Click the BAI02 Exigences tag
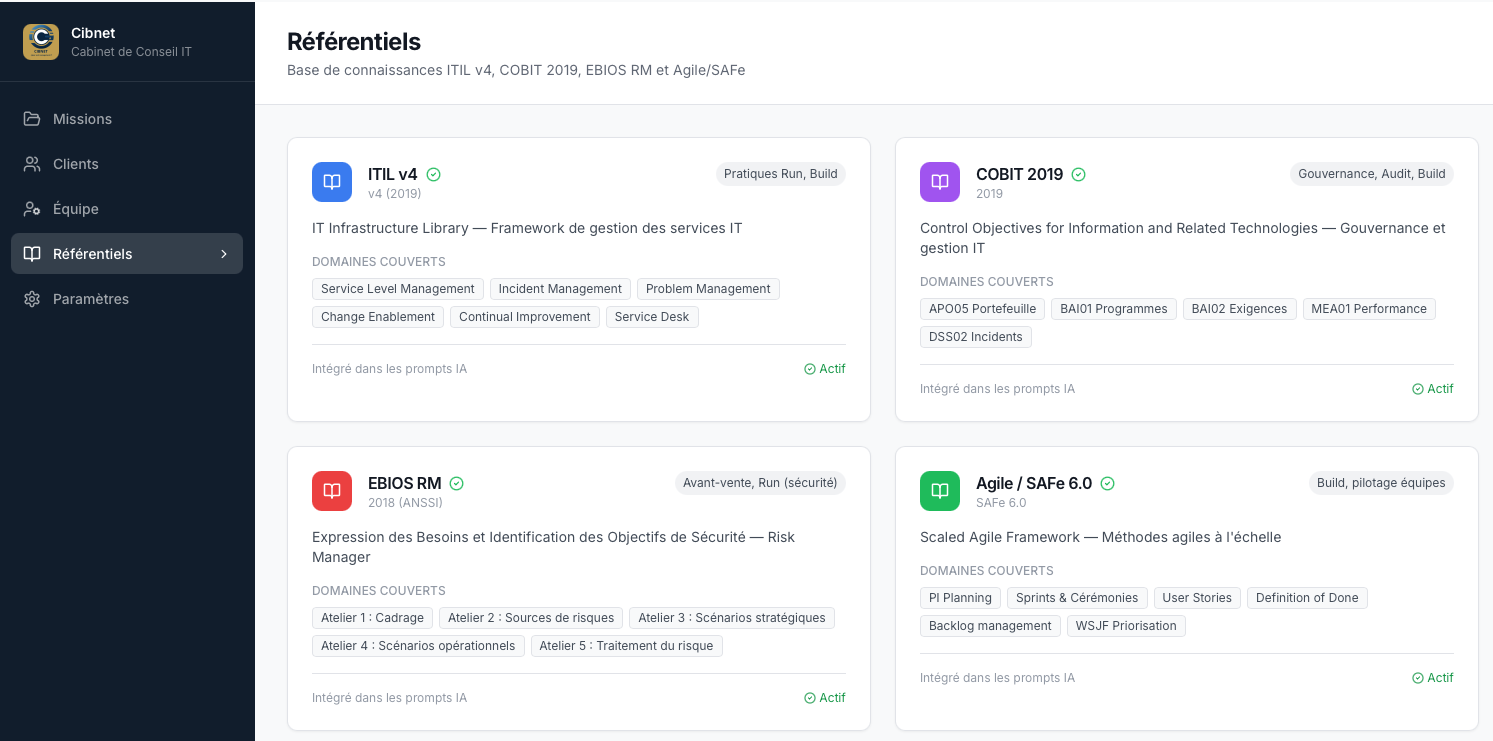Image resolution: width=1493 pixels, height=741 pixels. click(x=1240, y=309)
